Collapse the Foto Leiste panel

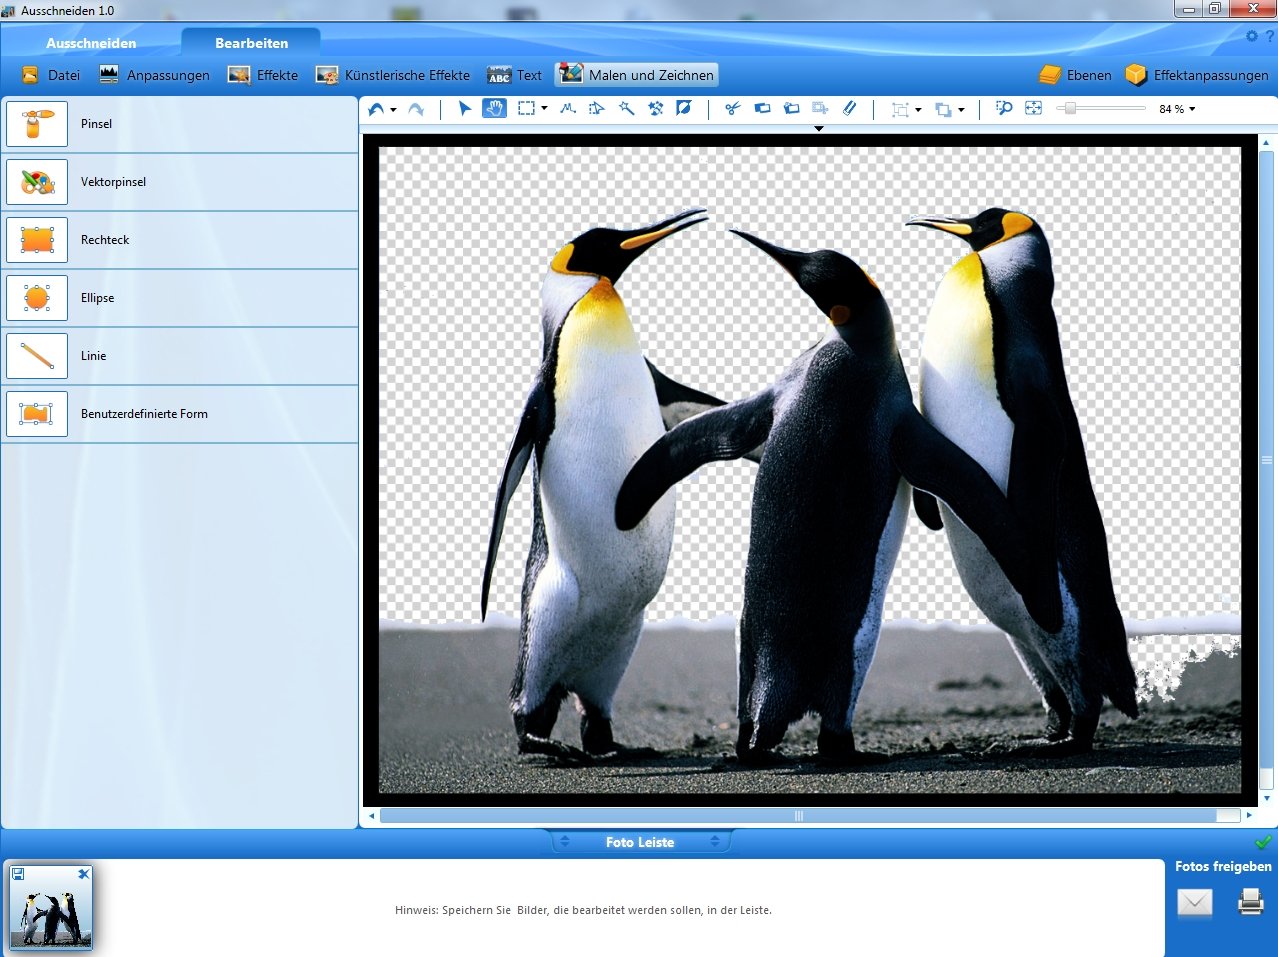point(640,842)
